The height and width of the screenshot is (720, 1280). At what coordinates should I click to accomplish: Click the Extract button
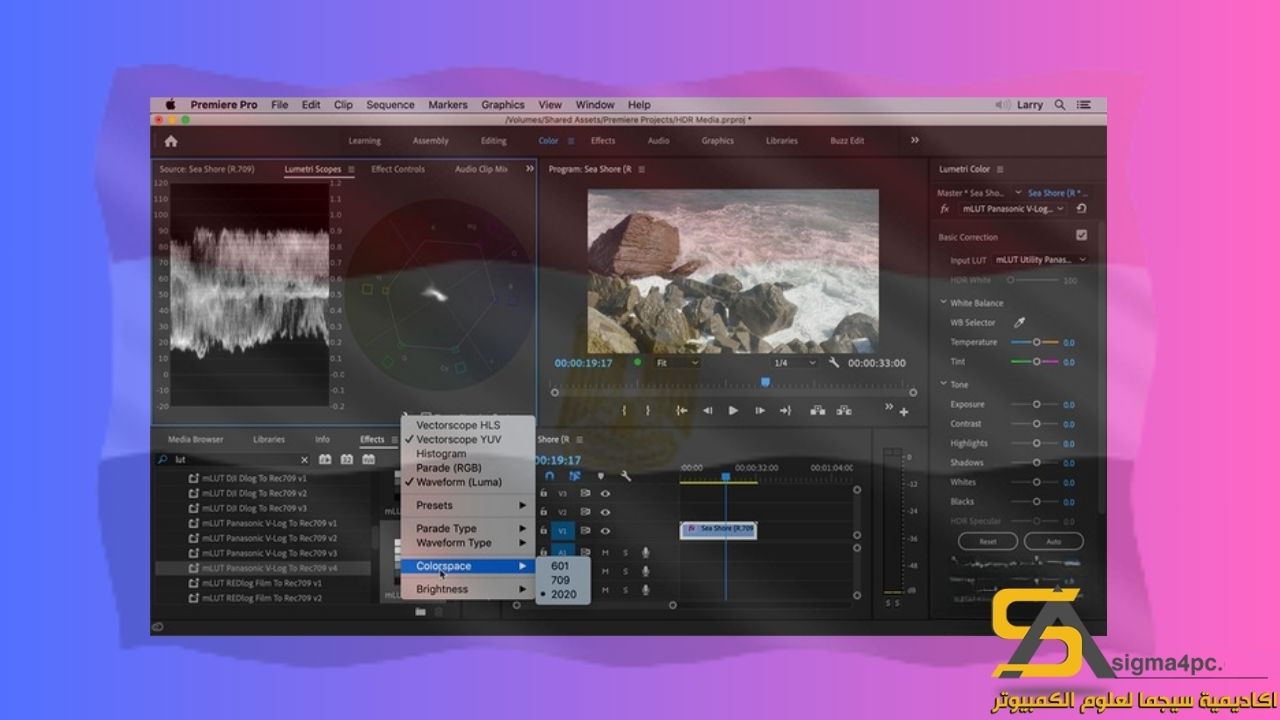[844, 410]
